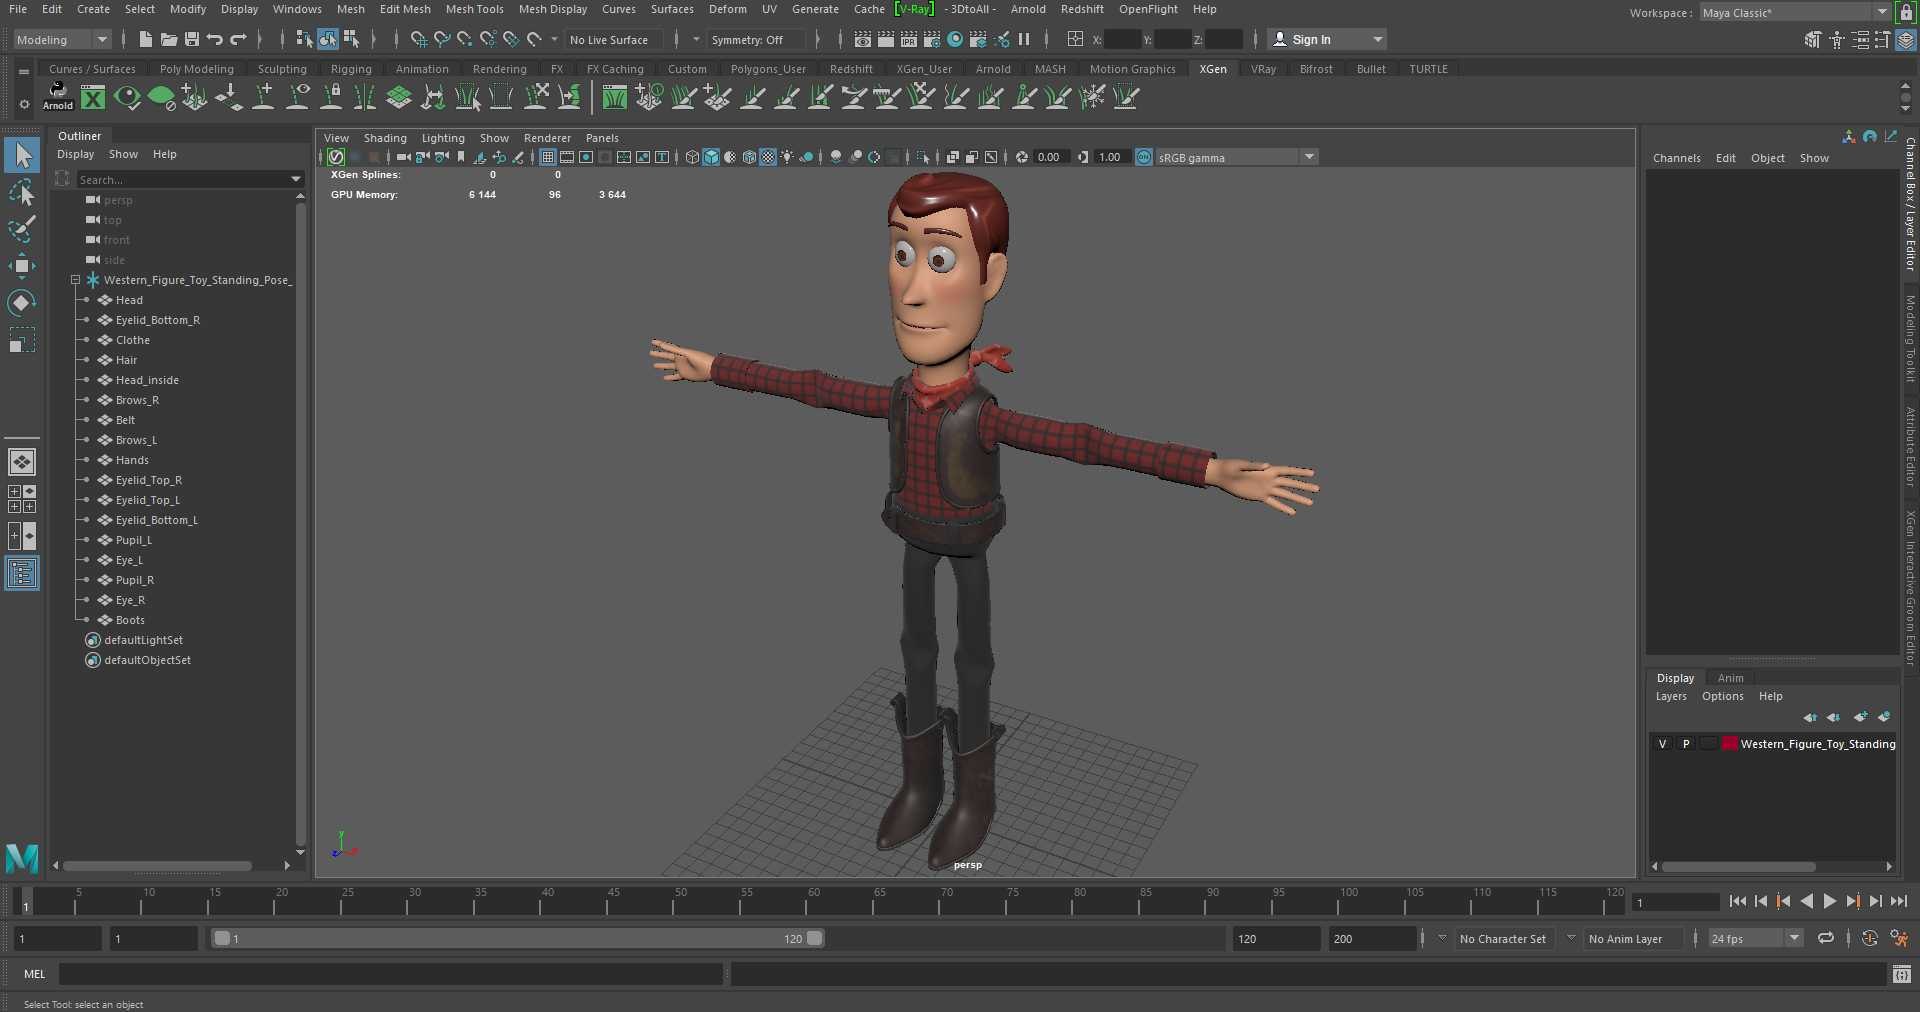1920x1012 pixels.
Task: Click the Open Scene folder icon
Action: [168, 39]
